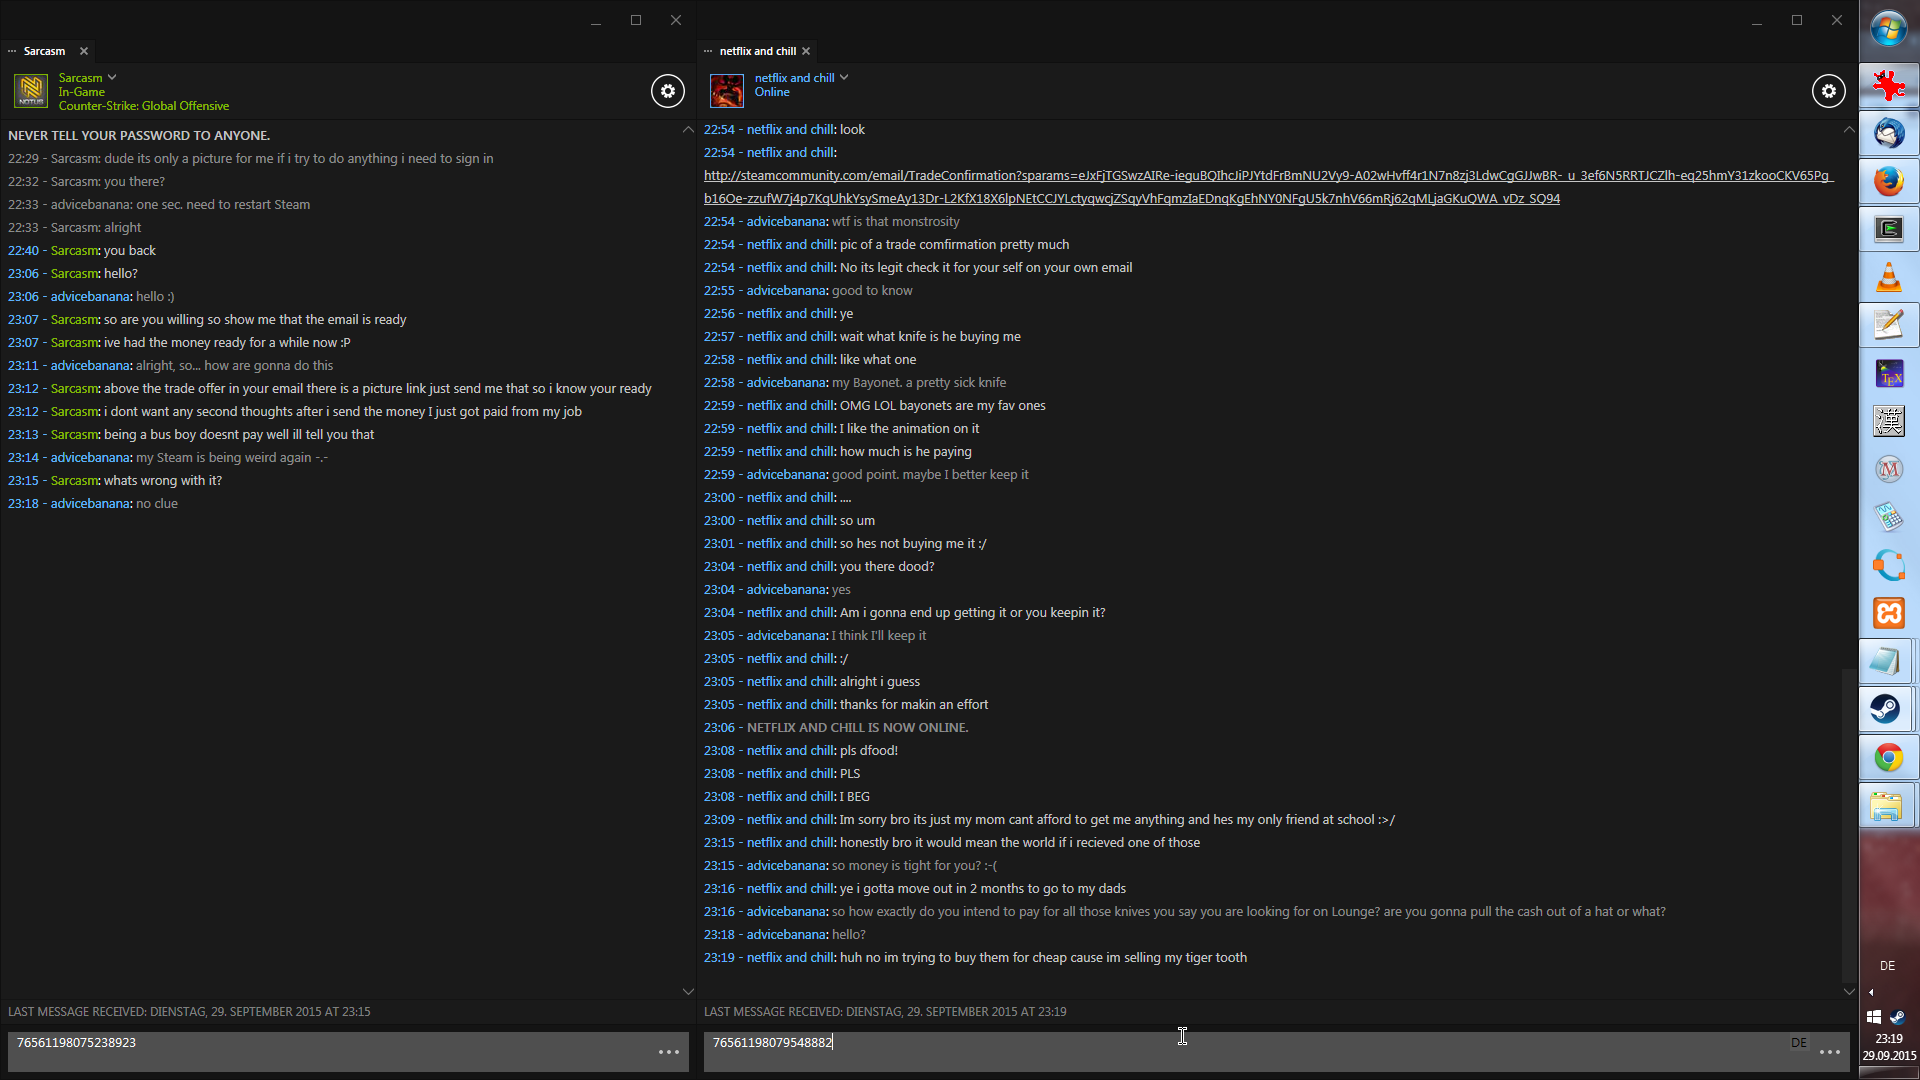
Task: Select the netflix and chill chat tab
Action: [x=757, y=51]
